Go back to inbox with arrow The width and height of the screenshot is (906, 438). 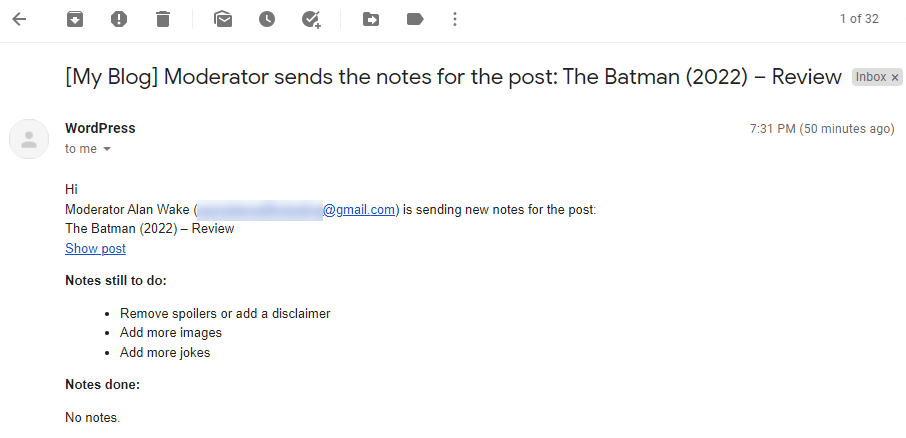coord(19,19)
